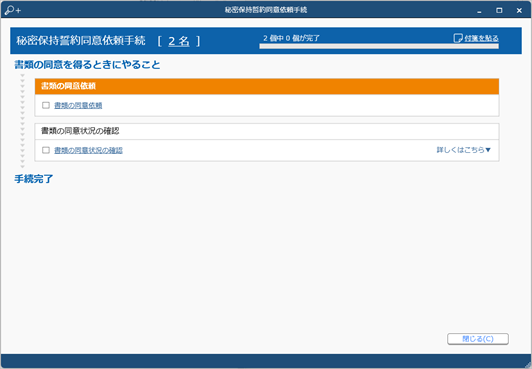Open the 2名 member count link

[178, 41]
